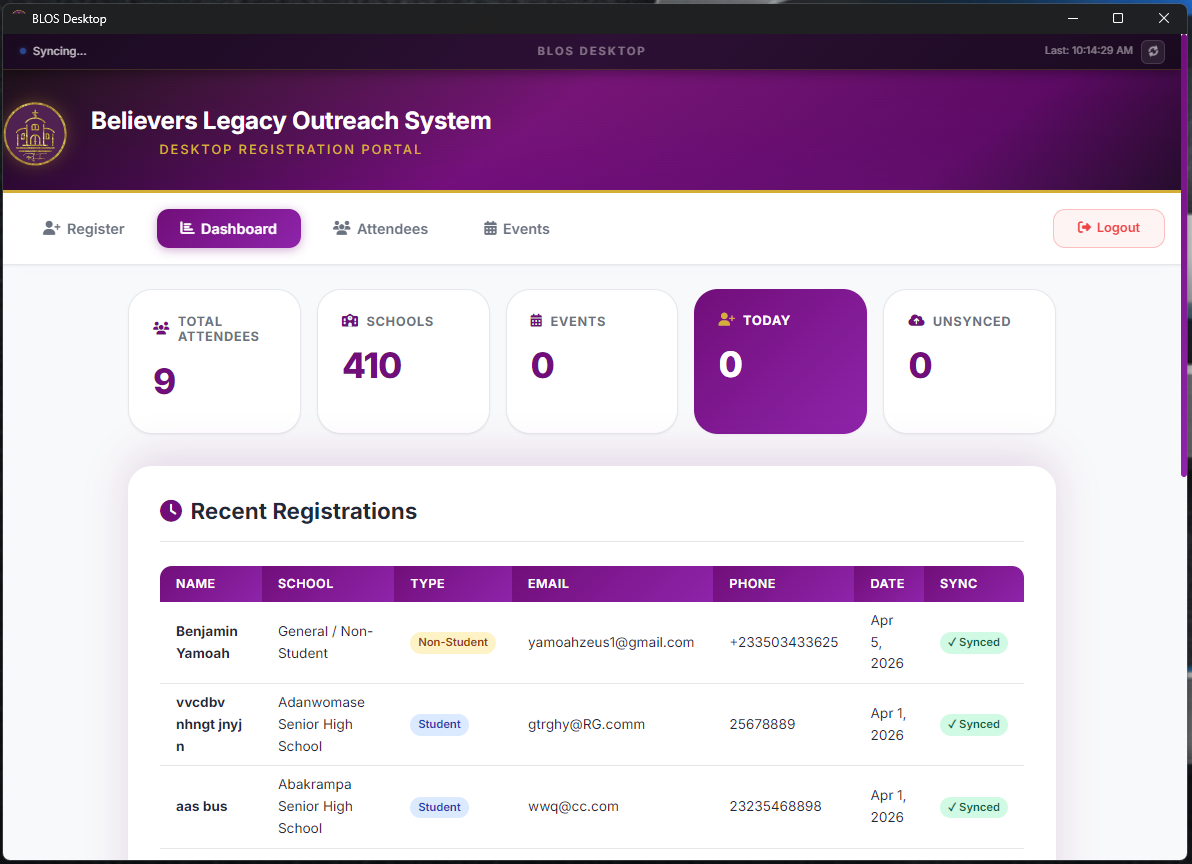Click the Schools building icon
1192x864 pixels.
point(350,321)
